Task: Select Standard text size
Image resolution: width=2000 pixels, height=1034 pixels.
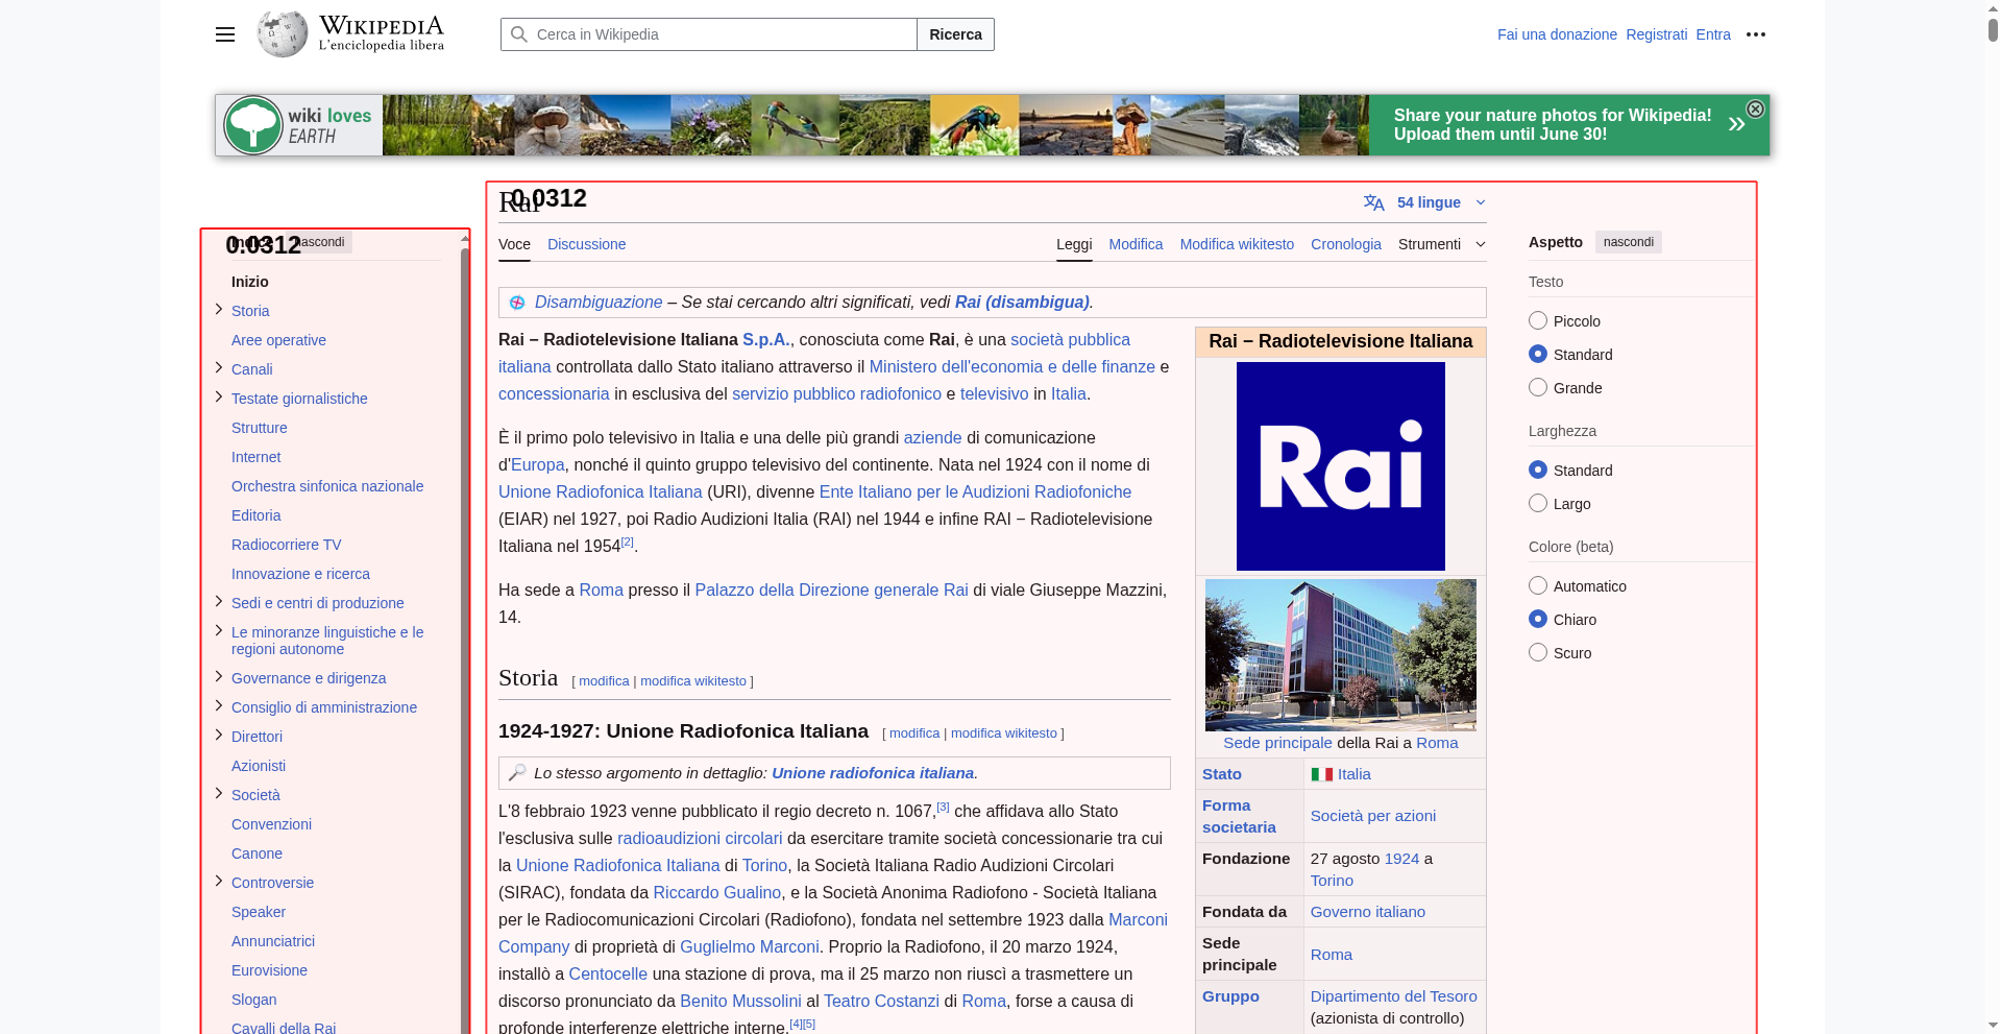Action: [1538, 354]
